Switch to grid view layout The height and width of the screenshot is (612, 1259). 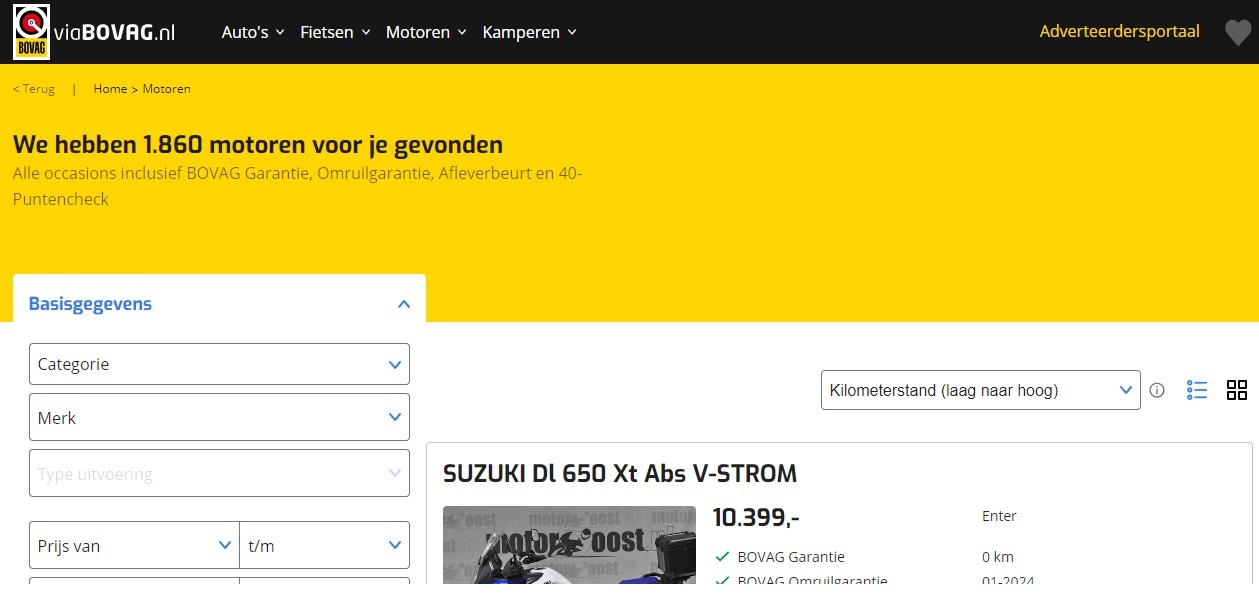(1237, 390)
